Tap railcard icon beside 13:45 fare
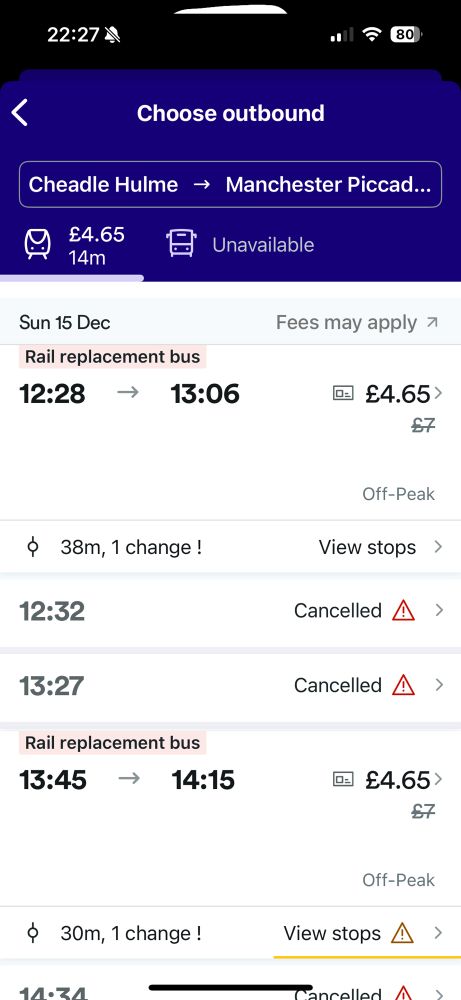Image resolution: width=461 pixels, height=1000 pixels. click(343, 779)
